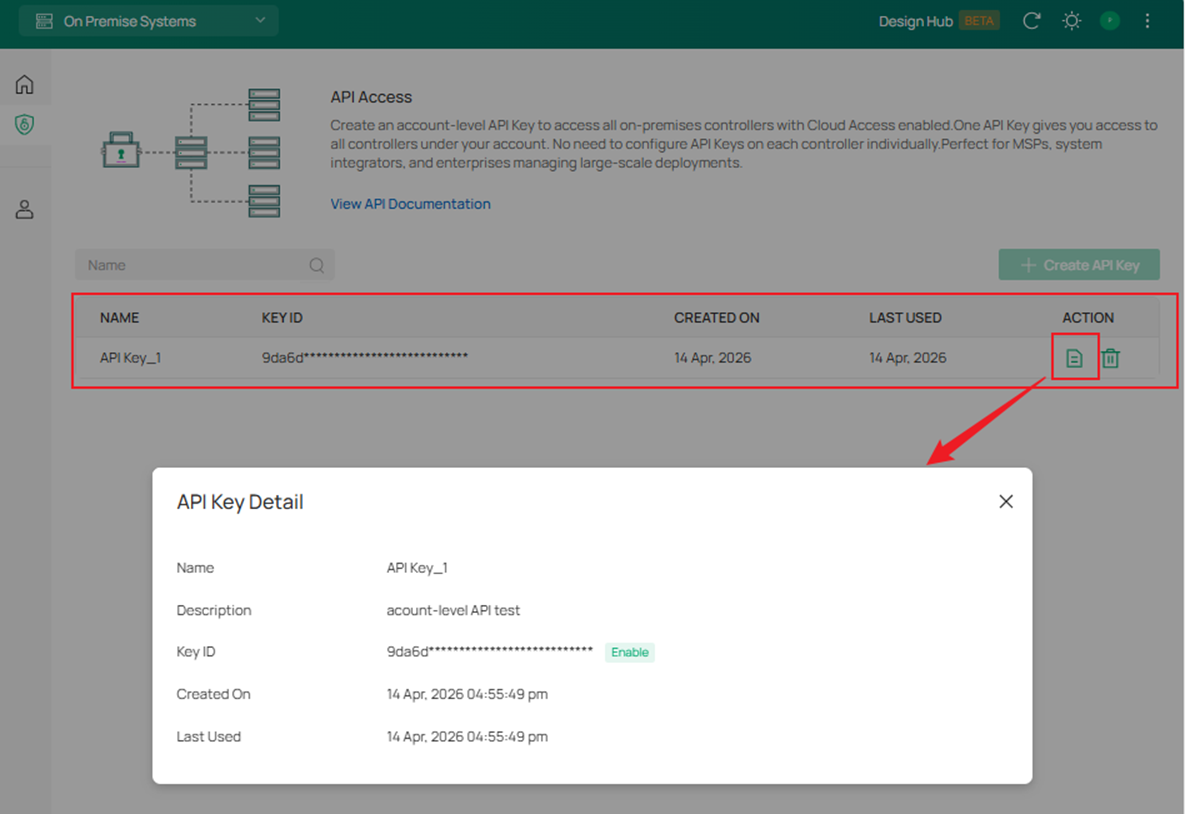Close the API Key Detail dialog
Viewport: 1185px width, 814px height.
tap(1006, 502)
